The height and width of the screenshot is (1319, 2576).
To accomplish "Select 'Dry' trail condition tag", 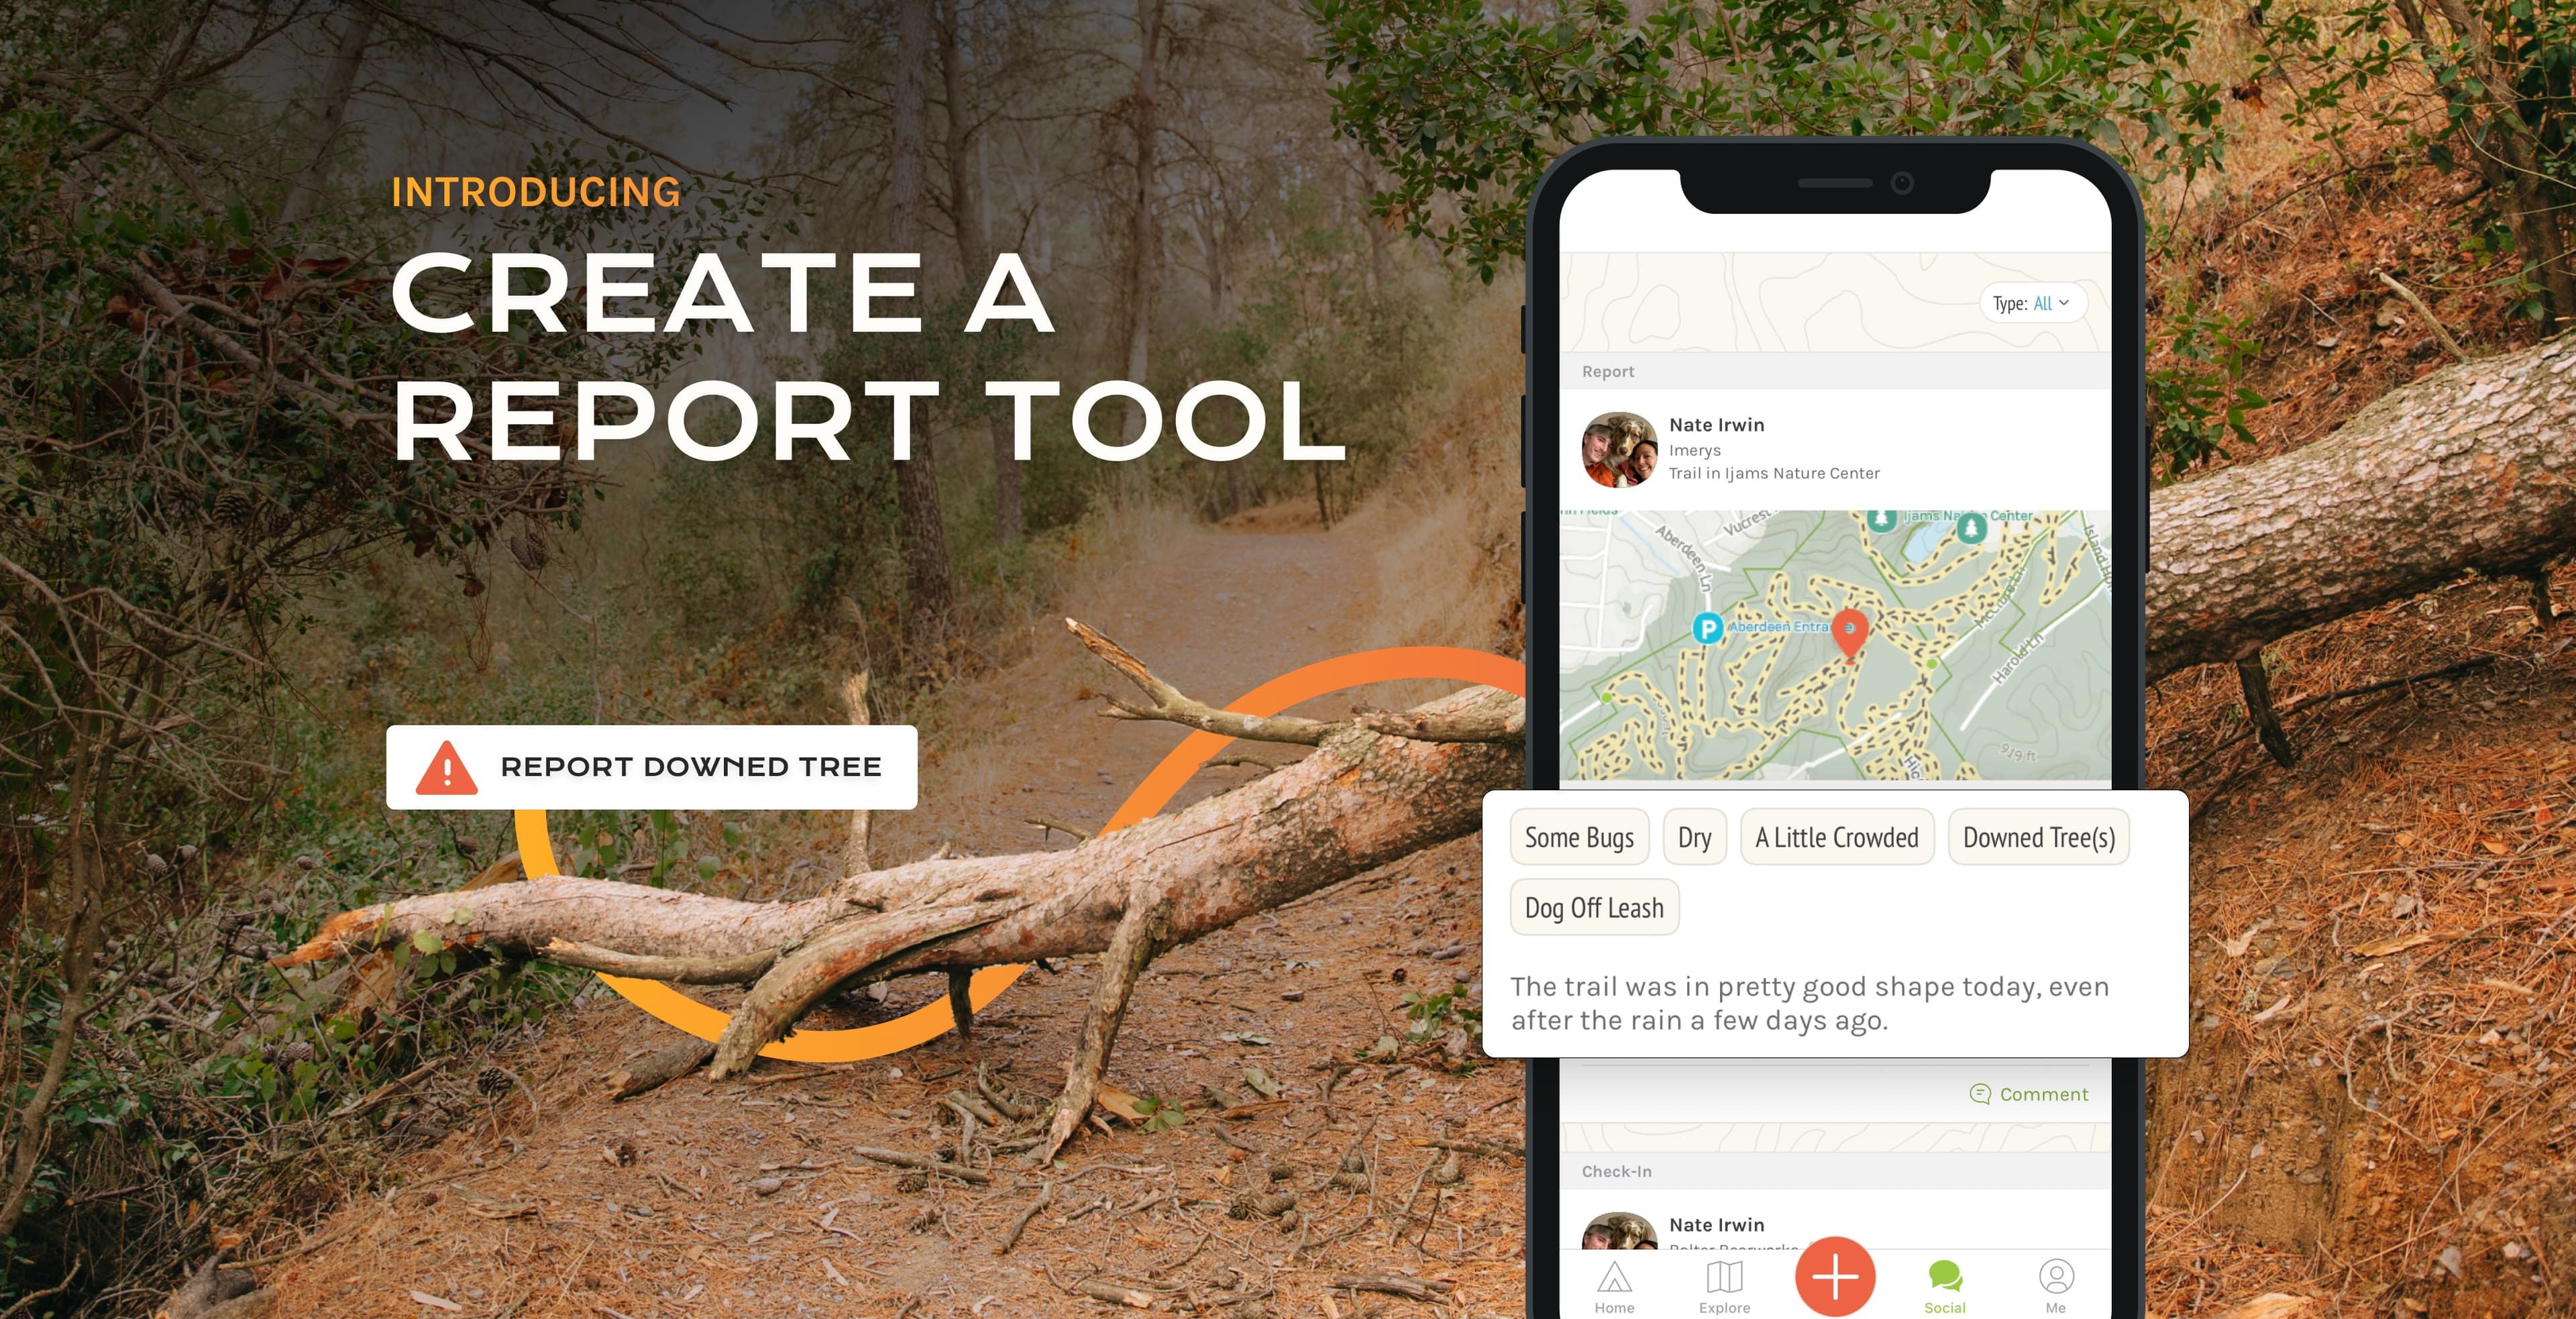I will point(1693,835).
